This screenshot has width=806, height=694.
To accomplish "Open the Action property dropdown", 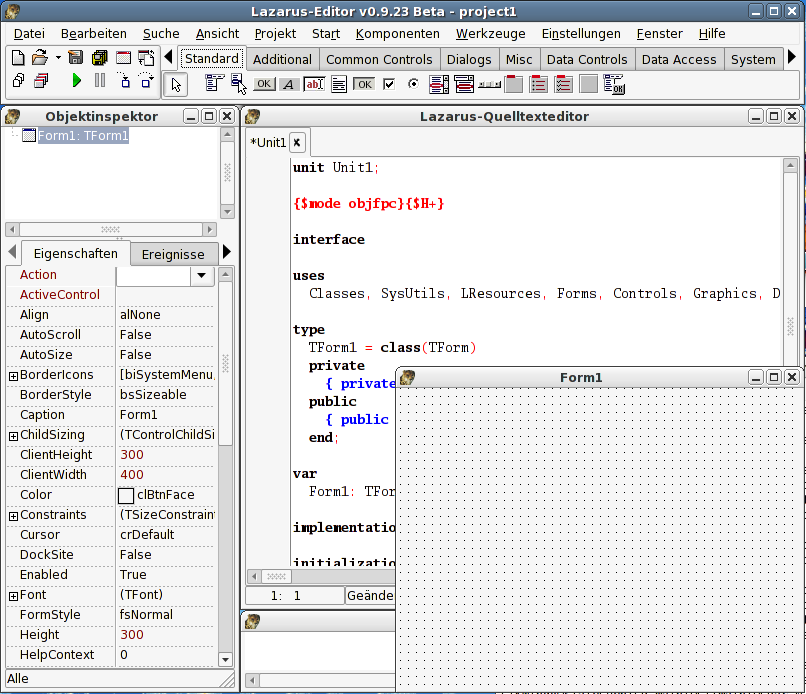I will pos(202,275).
